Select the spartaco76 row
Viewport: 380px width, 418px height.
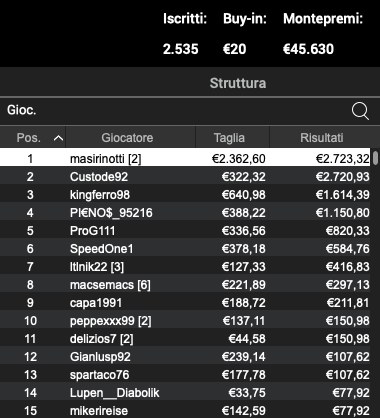185,375
